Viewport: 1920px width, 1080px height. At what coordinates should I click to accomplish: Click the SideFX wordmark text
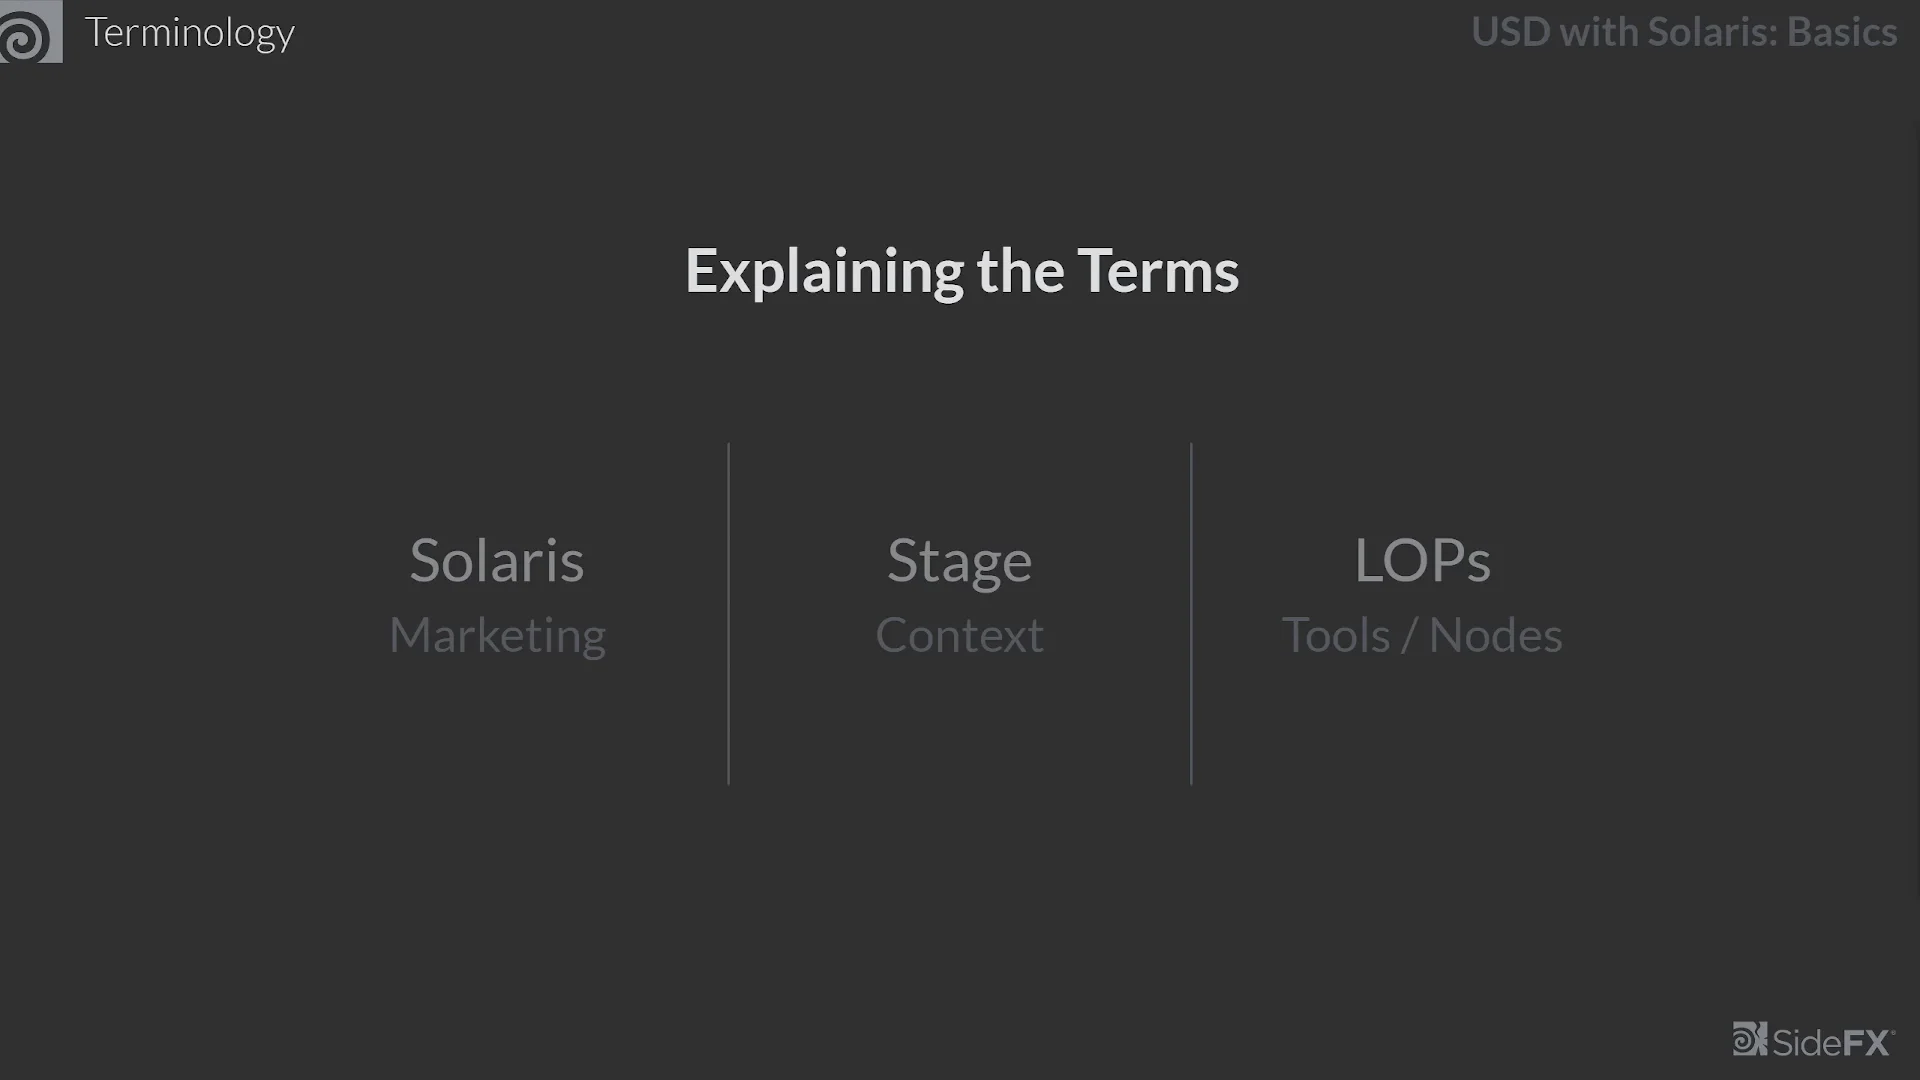[1832, 1043]
